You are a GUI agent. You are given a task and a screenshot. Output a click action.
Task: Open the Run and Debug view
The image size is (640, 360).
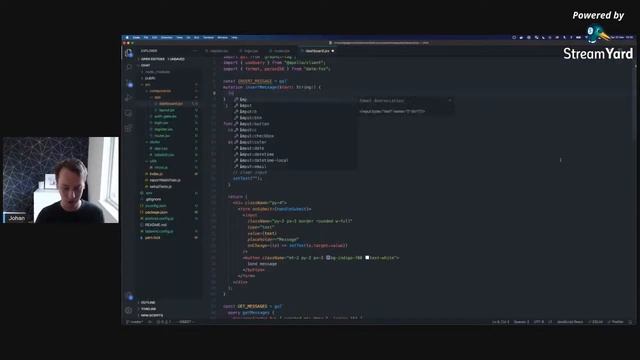pyautogui.click(x=129, y=98)
